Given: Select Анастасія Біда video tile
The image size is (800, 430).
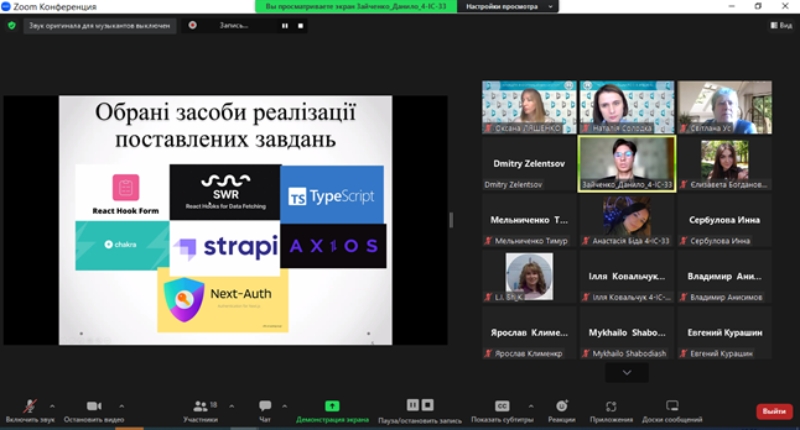Looking at the screenshot, I should pos(627,220).
